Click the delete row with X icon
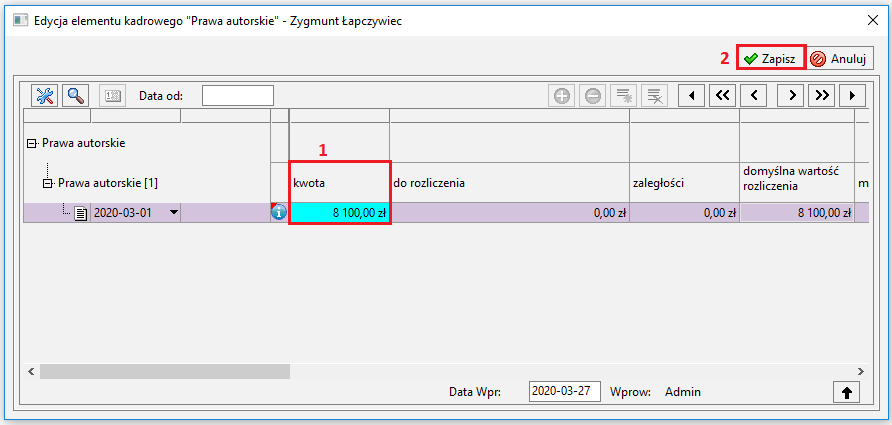The height and width of the screenshot is (425, 892). pyautogui.click(x=654, y=96)
